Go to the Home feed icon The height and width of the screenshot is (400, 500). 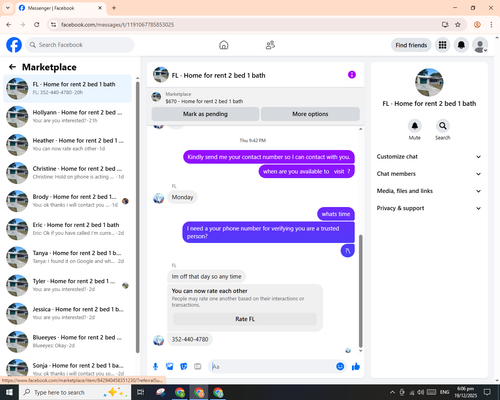coord(224,45)
